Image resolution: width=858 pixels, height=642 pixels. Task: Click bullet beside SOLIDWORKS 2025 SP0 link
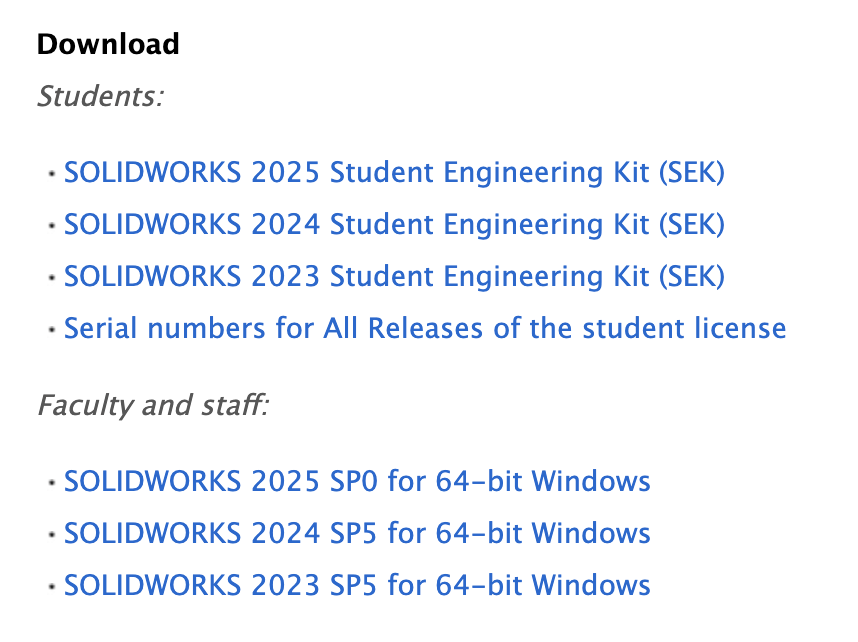[x=51, y=484]
